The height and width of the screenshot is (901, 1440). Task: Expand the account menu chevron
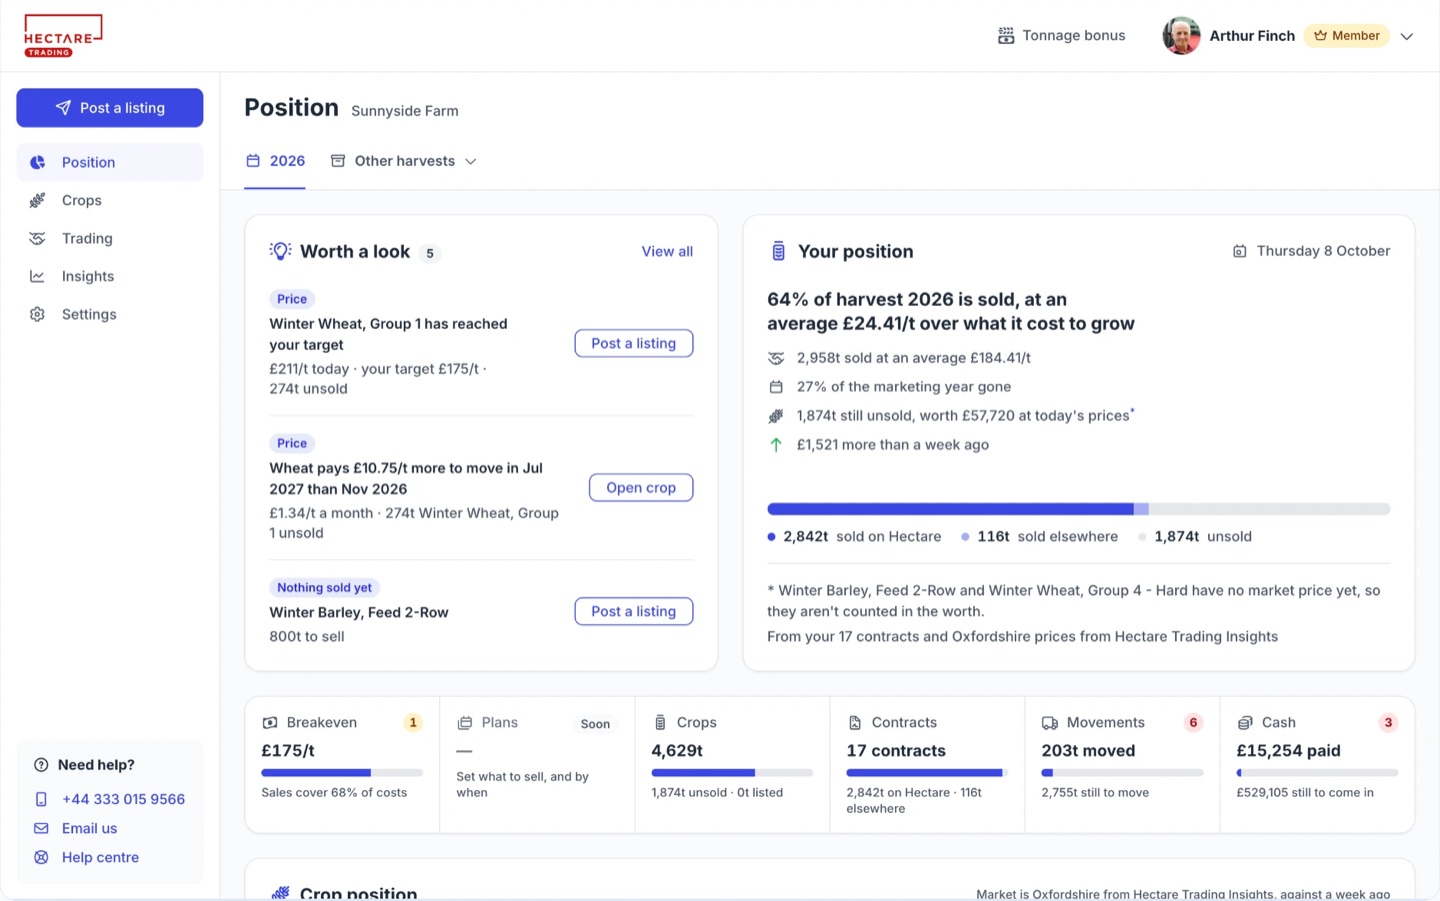pyautogui.click(x=1407, y=36)
